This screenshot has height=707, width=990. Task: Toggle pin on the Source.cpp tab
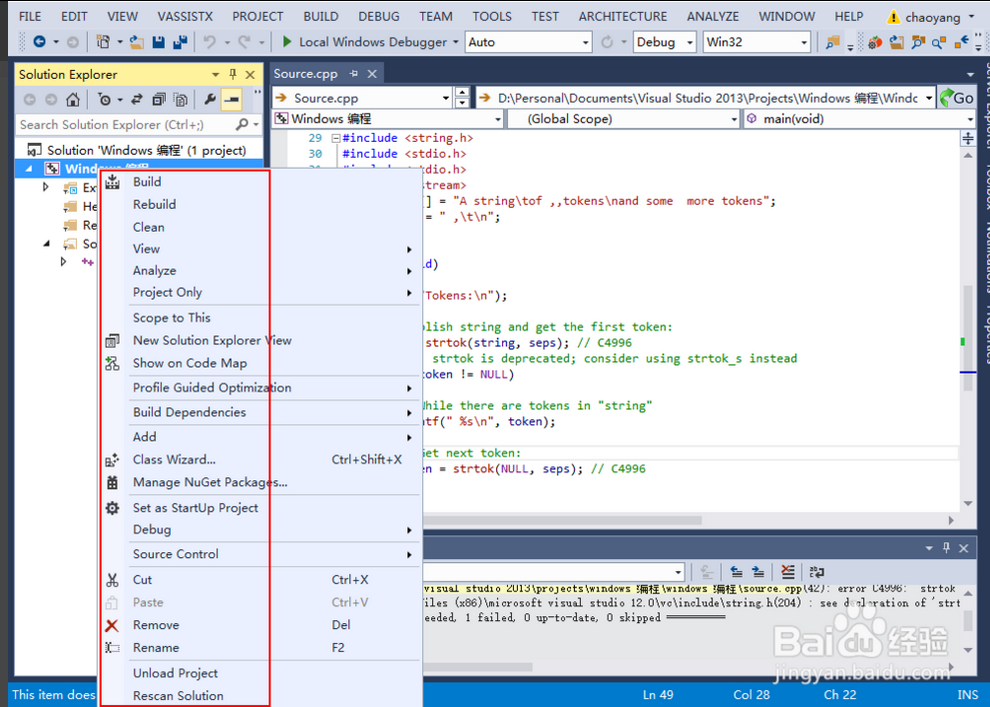pyautogui.click(x=354, y=74)
